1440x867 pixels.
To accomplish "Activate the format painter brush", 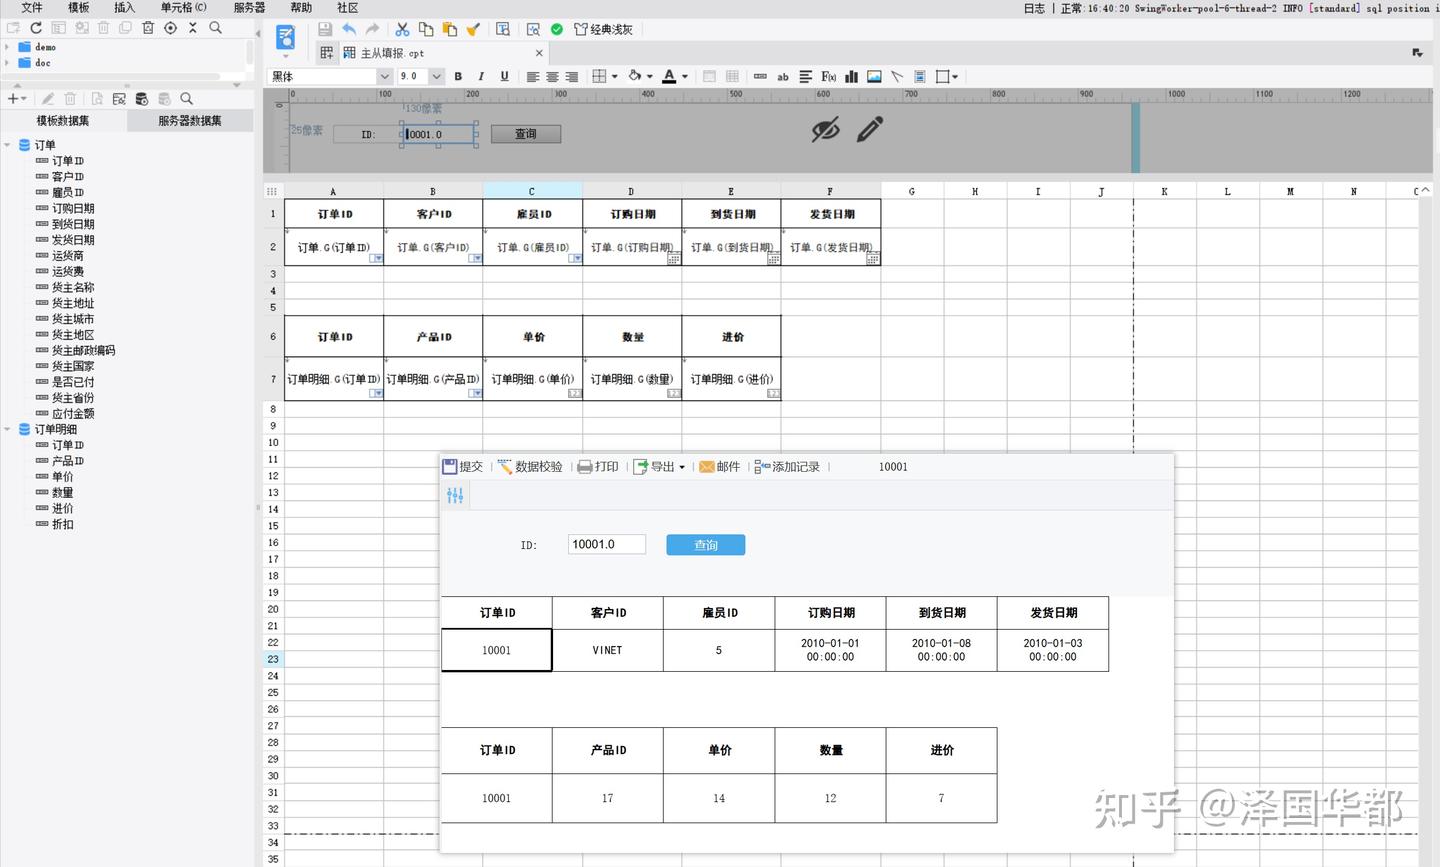I will pos(473,30).
